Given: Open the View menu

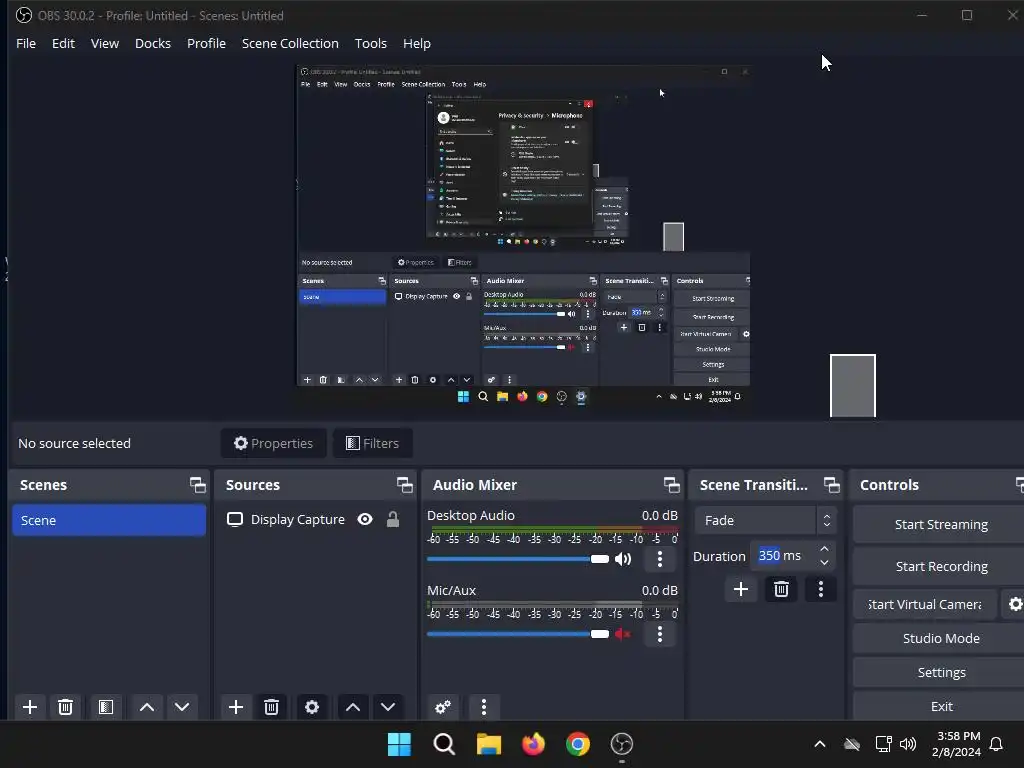Looking at the screenshot, I should 104,43.
